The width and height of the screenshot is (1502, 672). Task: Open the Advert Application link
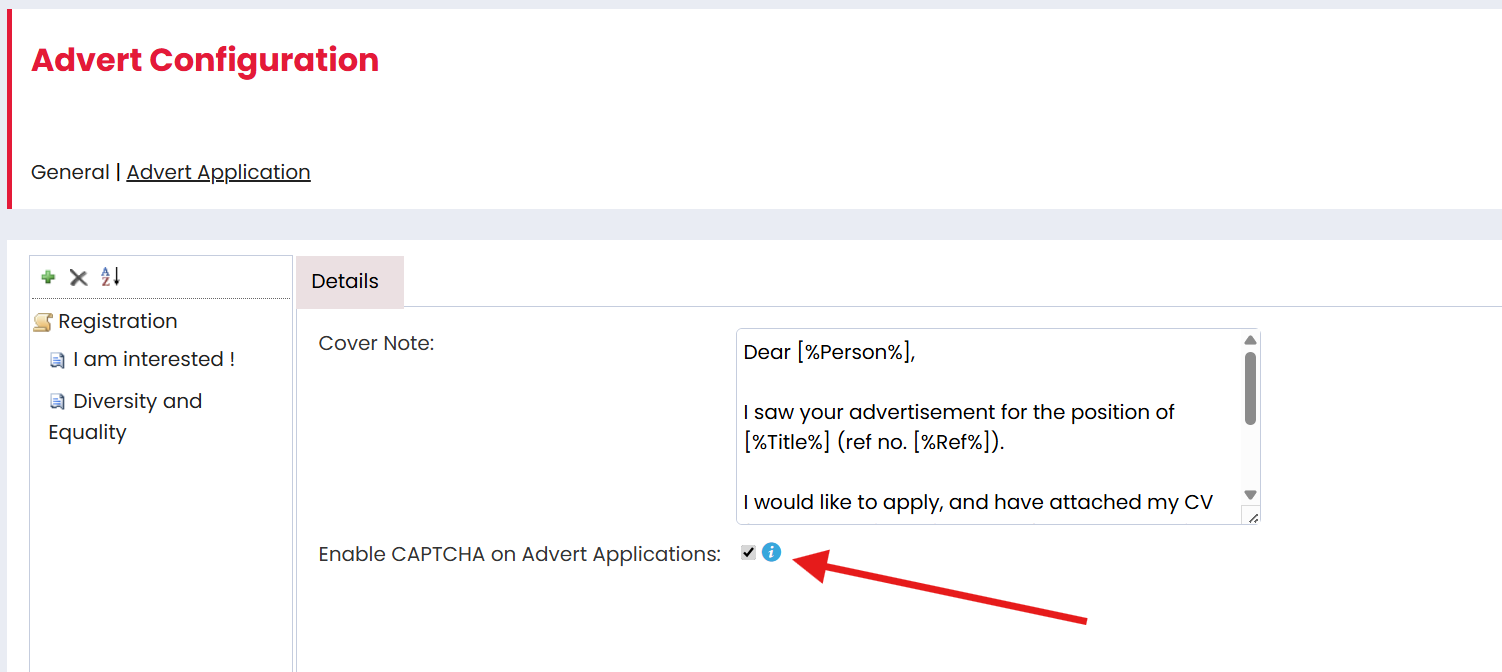[x=218, y=172]
